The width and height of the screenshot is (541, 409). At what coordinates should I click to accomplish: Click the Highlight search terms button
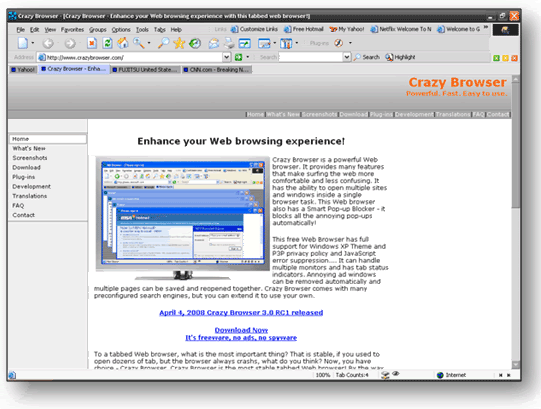pyautogui.click(x=400, y=57)
